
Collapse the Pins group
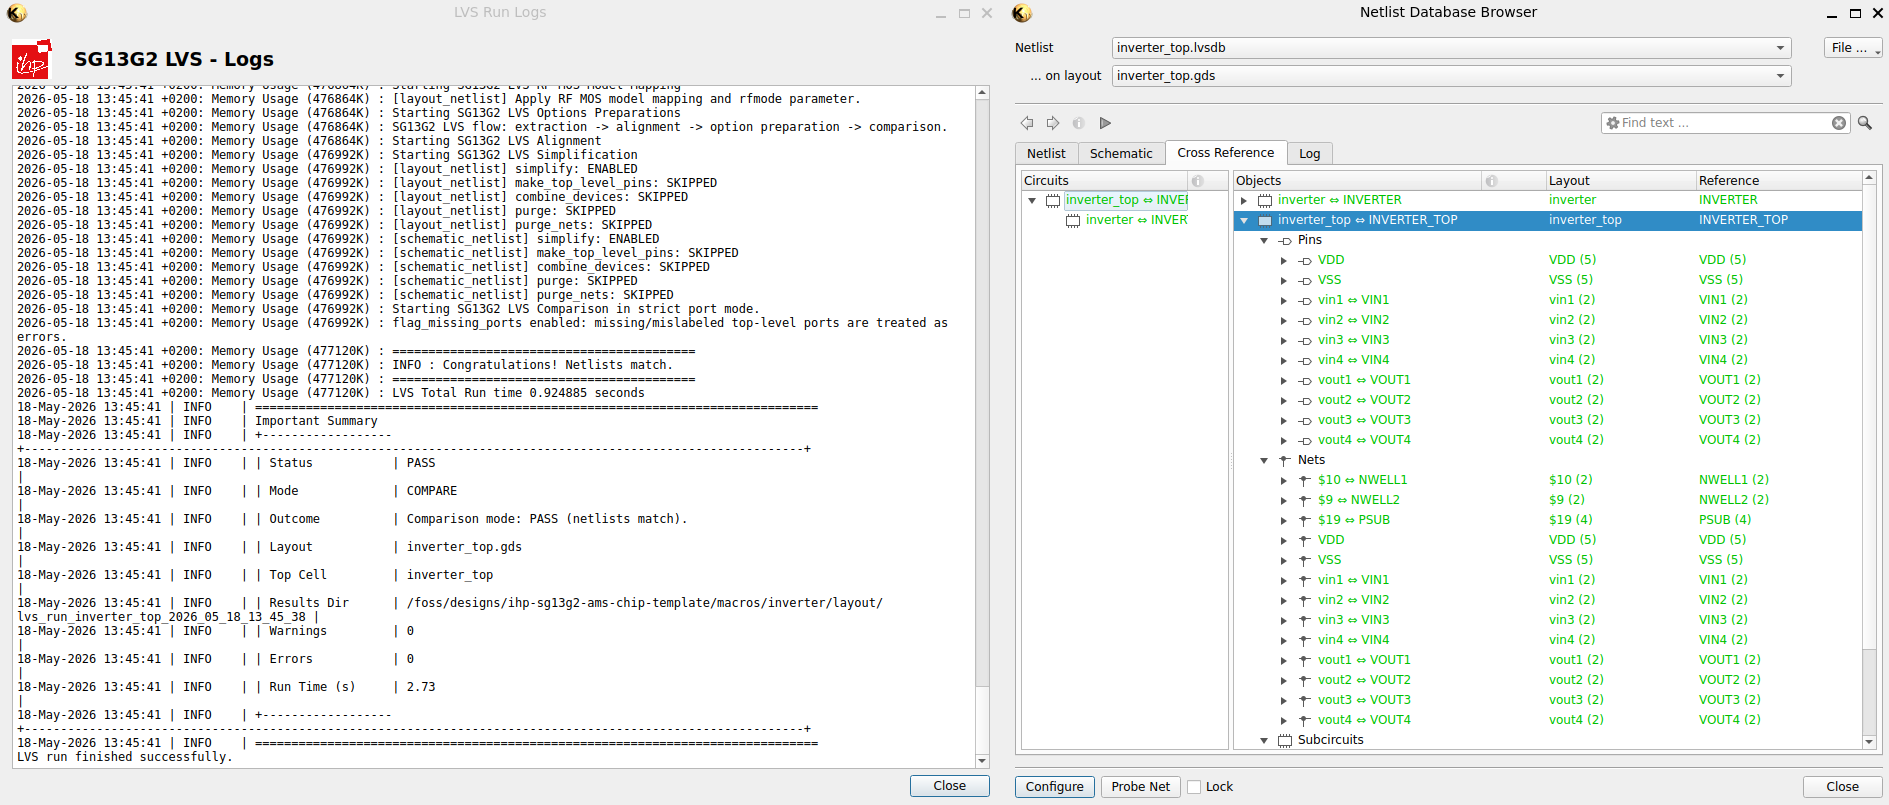(x=1264, y=240)
